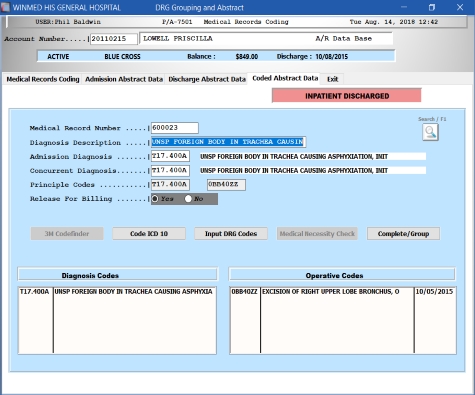The height and width of the screenshot is (395, 475).
Task: Click the Diagnosis Codes header
Action: [x=117, y=275]
